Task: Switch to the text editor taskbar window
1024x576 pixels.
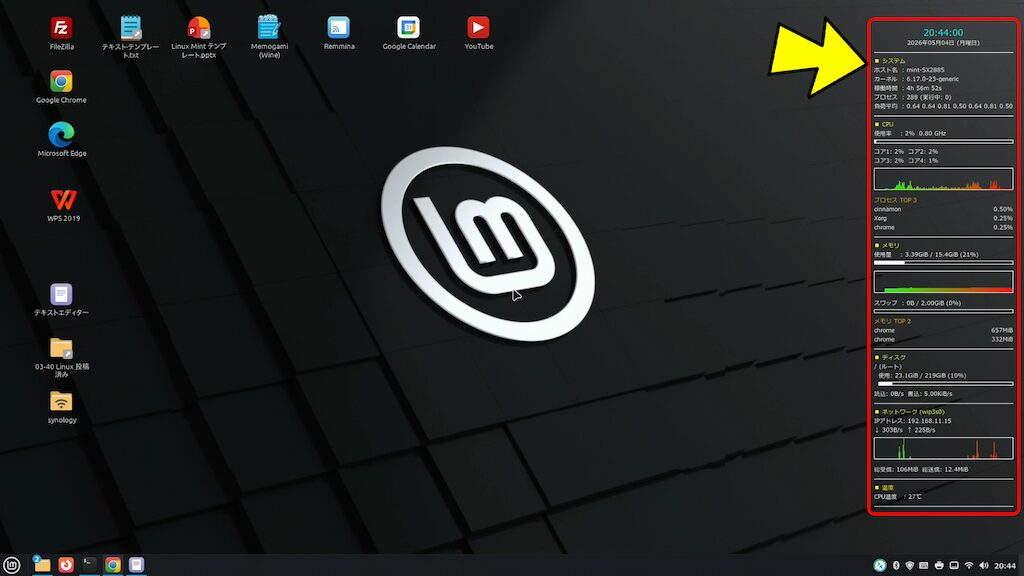Action: pos(136,565)
